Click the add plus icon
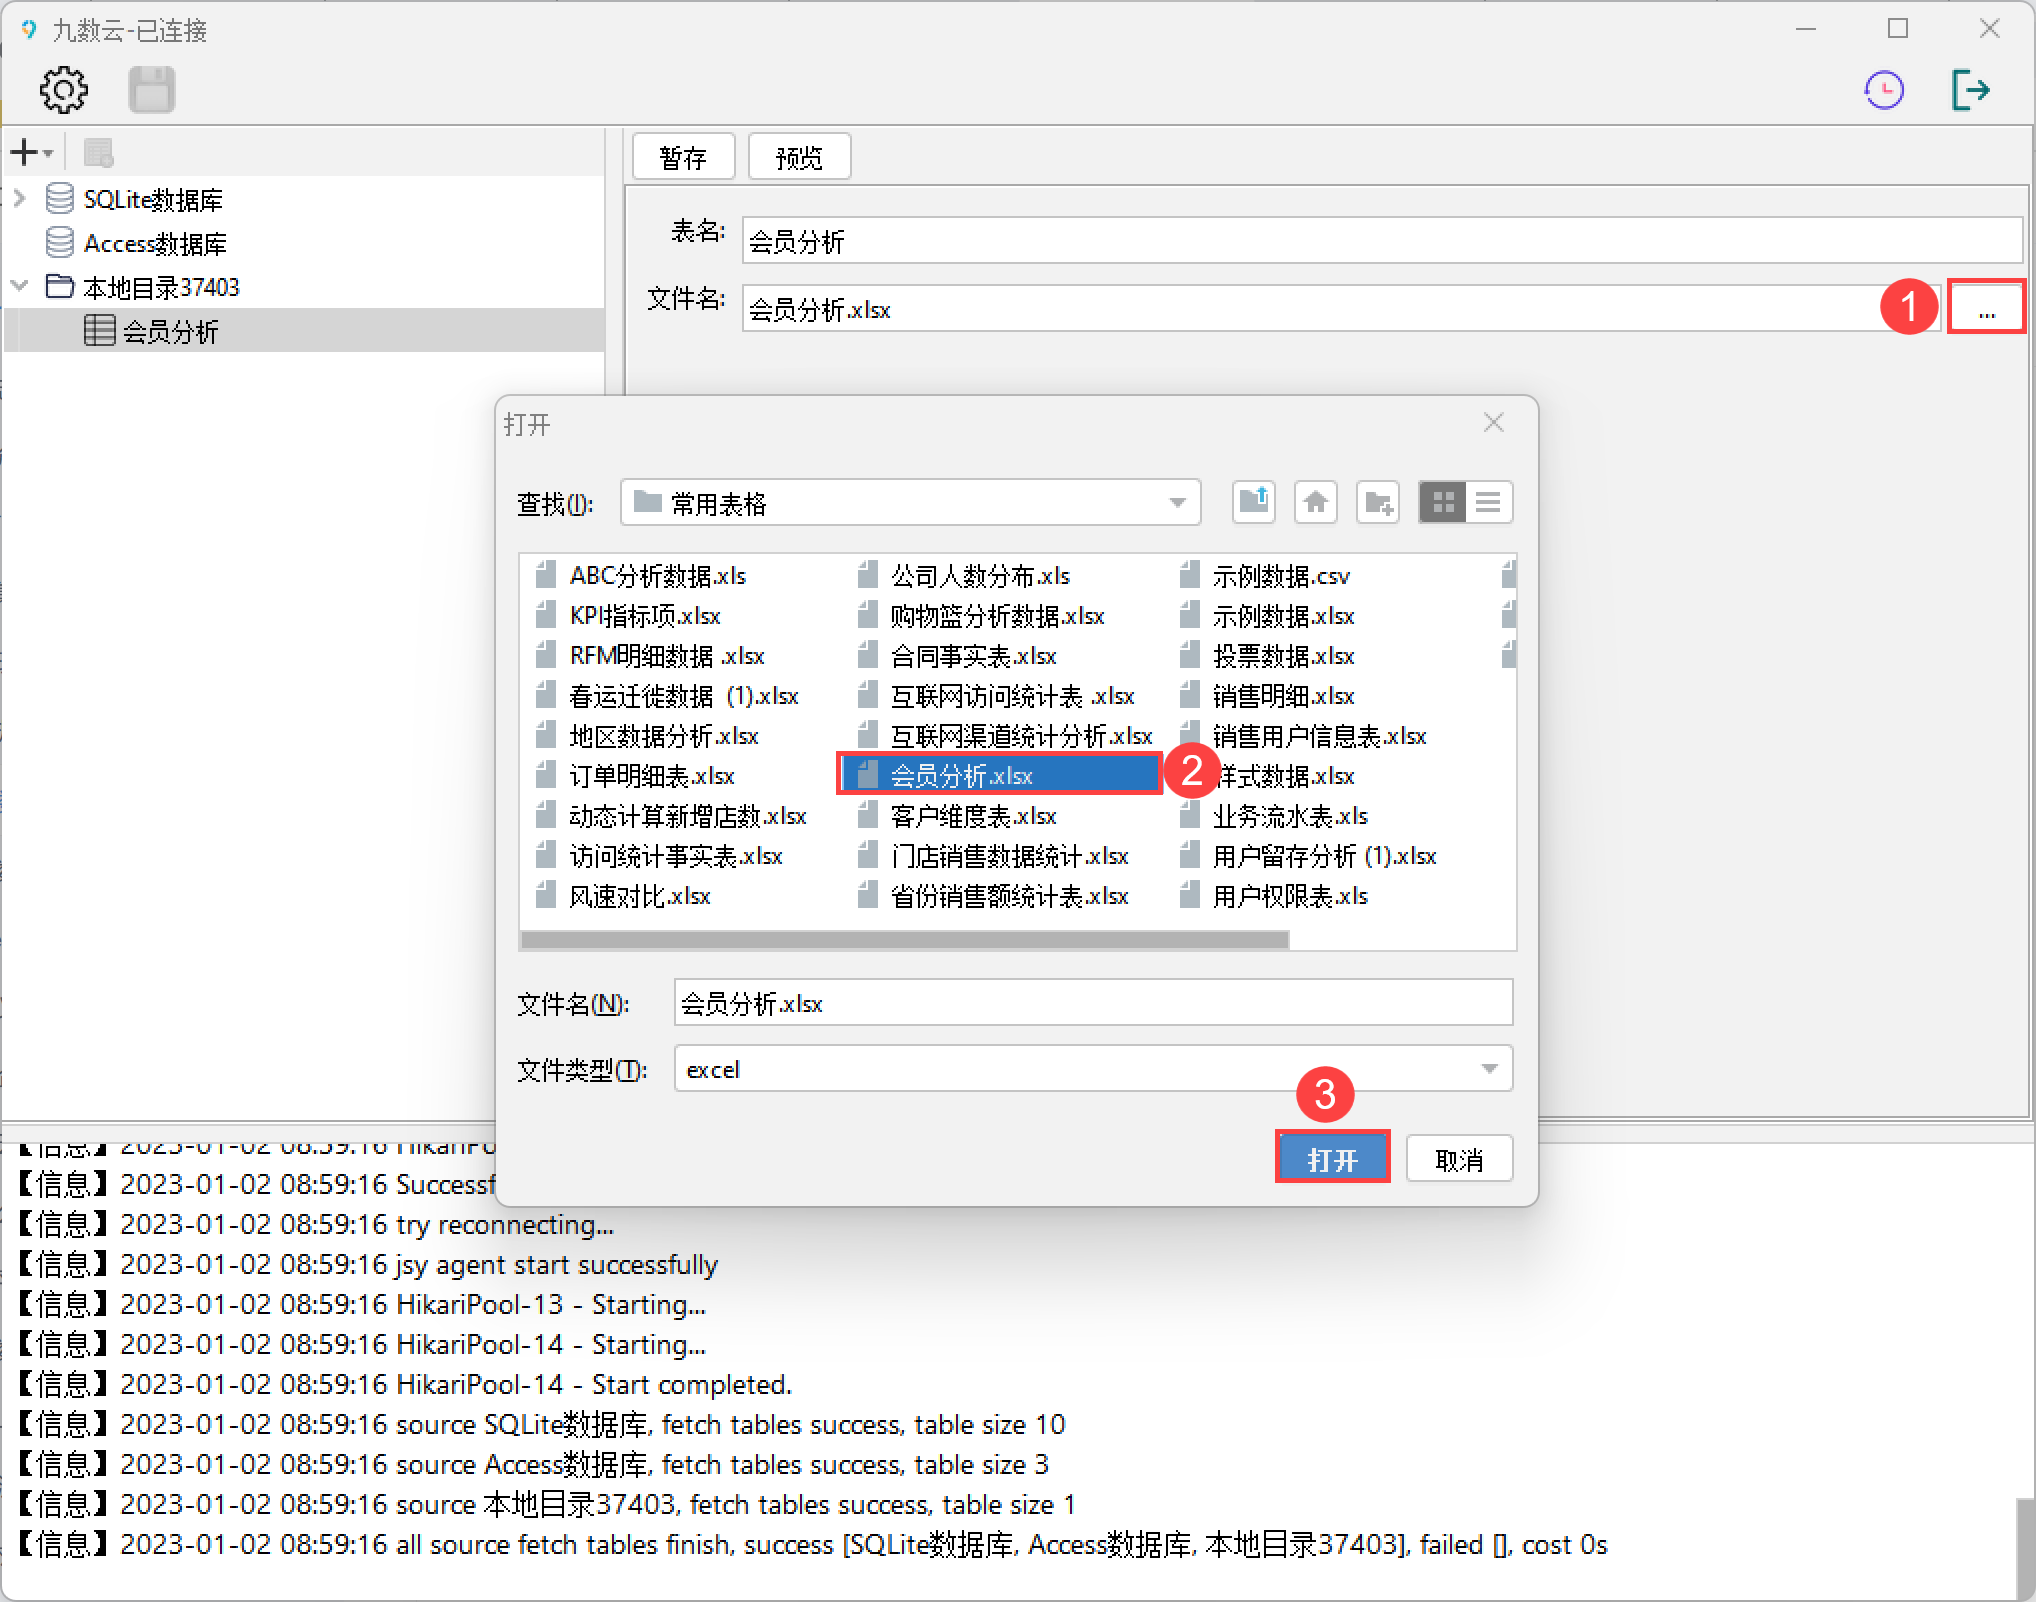Viewport: 2036px width, 1602px height. click(x=24, y=153)
